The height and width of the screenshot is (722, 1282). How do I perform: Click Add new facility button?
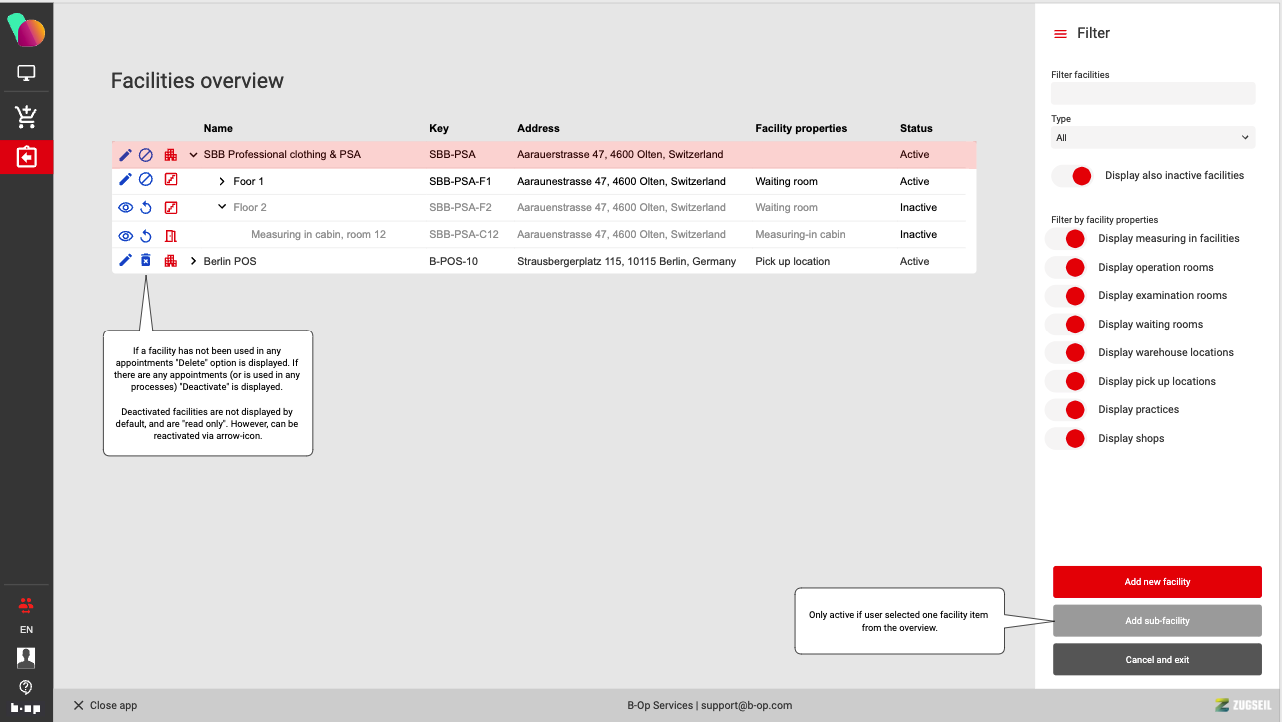(1157, 582)
